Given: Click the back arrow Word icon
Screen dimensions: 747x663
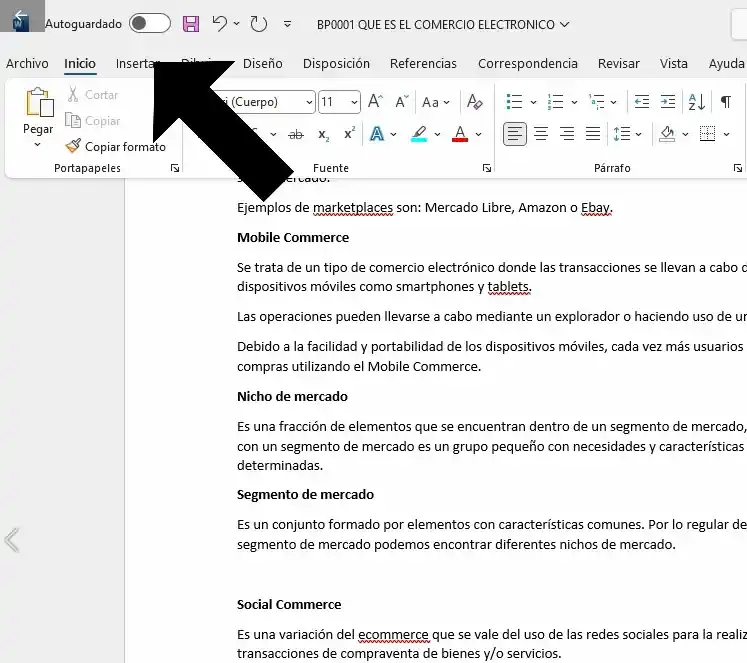Looking at the screenshot, I should (x=22, y=16).
